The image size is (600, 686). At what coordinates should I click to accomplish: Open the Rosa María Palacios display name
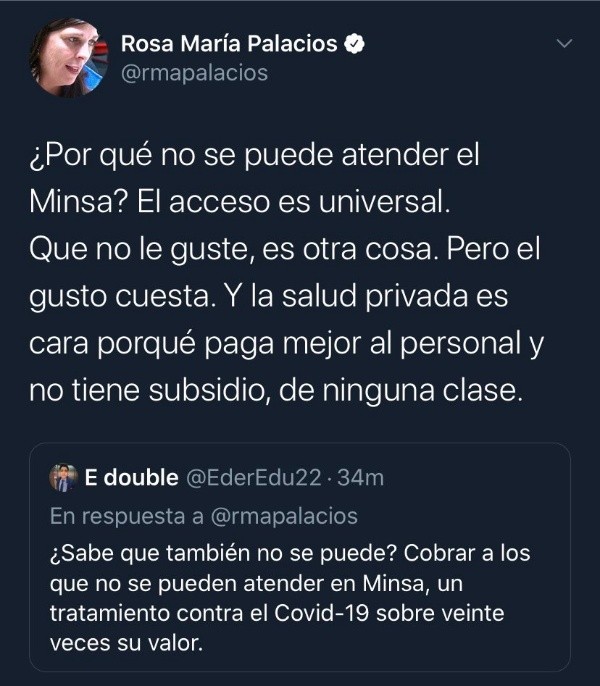229,44
